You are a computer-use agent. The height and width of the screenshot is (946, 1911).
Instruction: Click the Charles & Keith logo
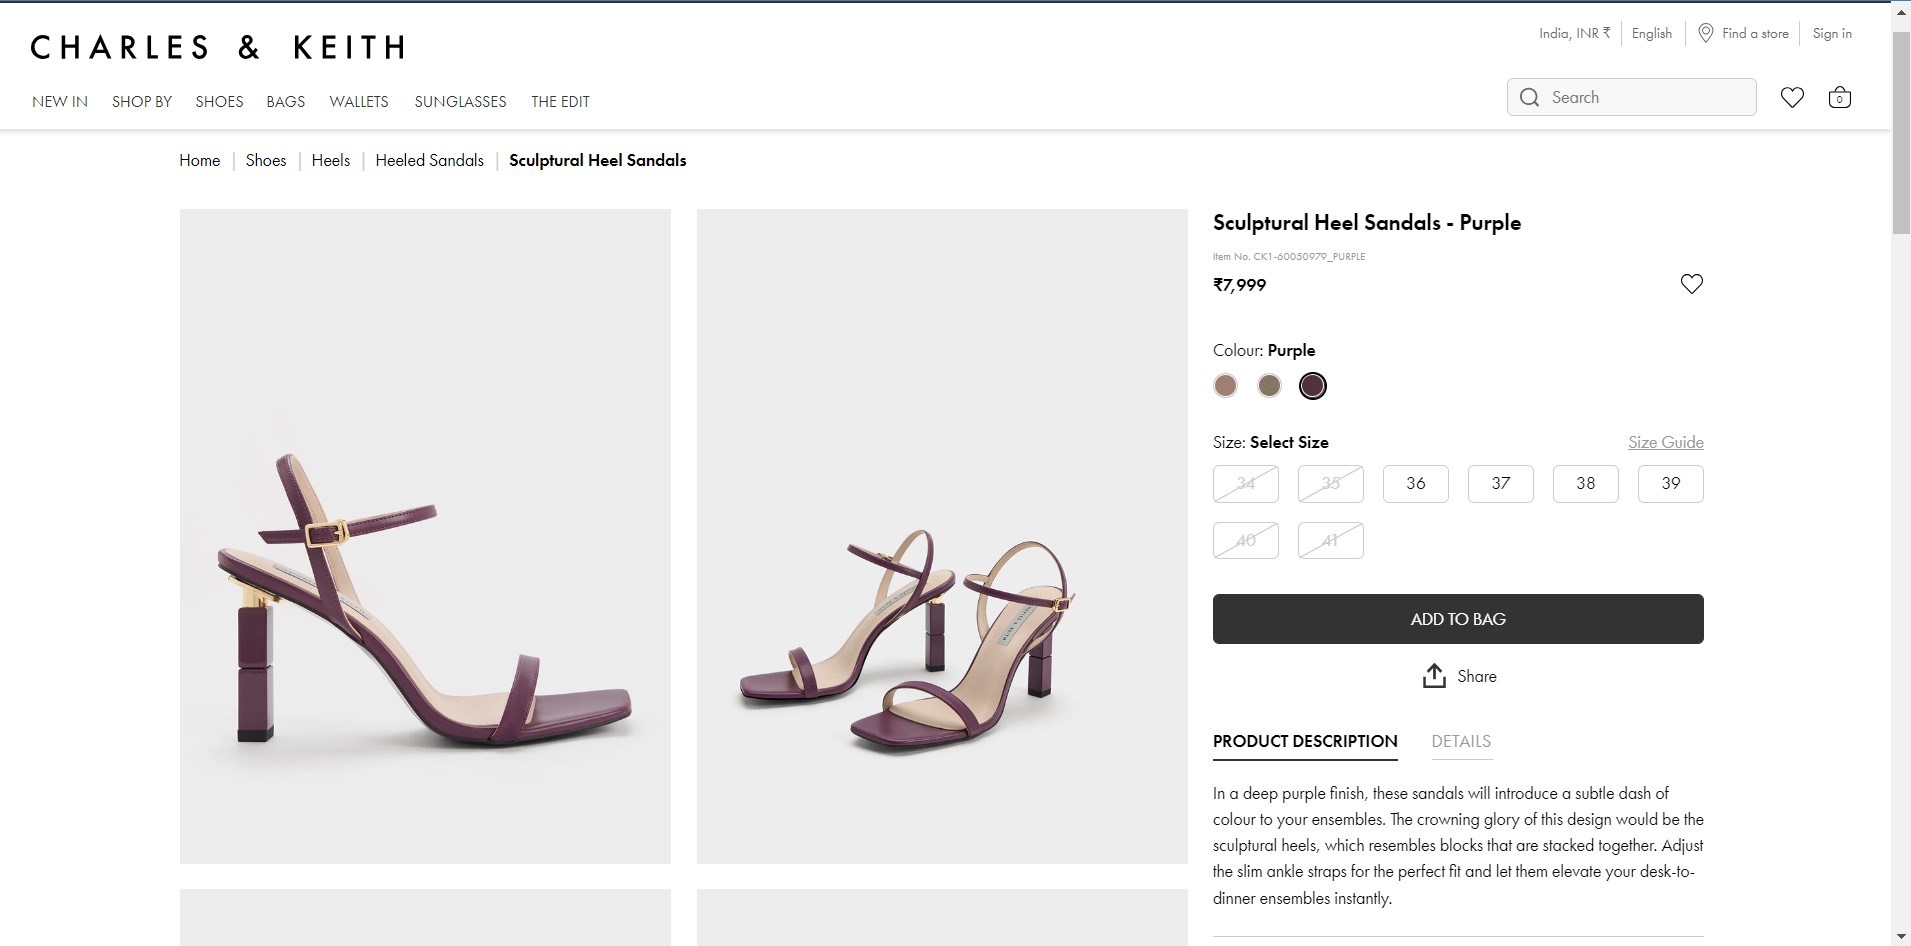(x=218, y=47)
